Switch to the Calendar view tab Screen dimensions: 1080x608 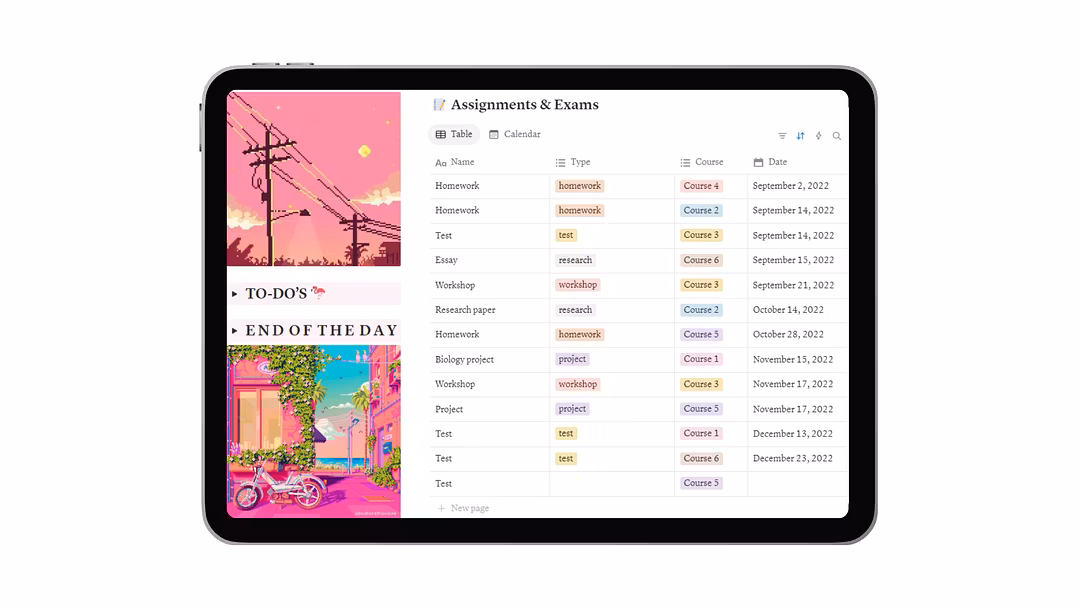[515, 134]
